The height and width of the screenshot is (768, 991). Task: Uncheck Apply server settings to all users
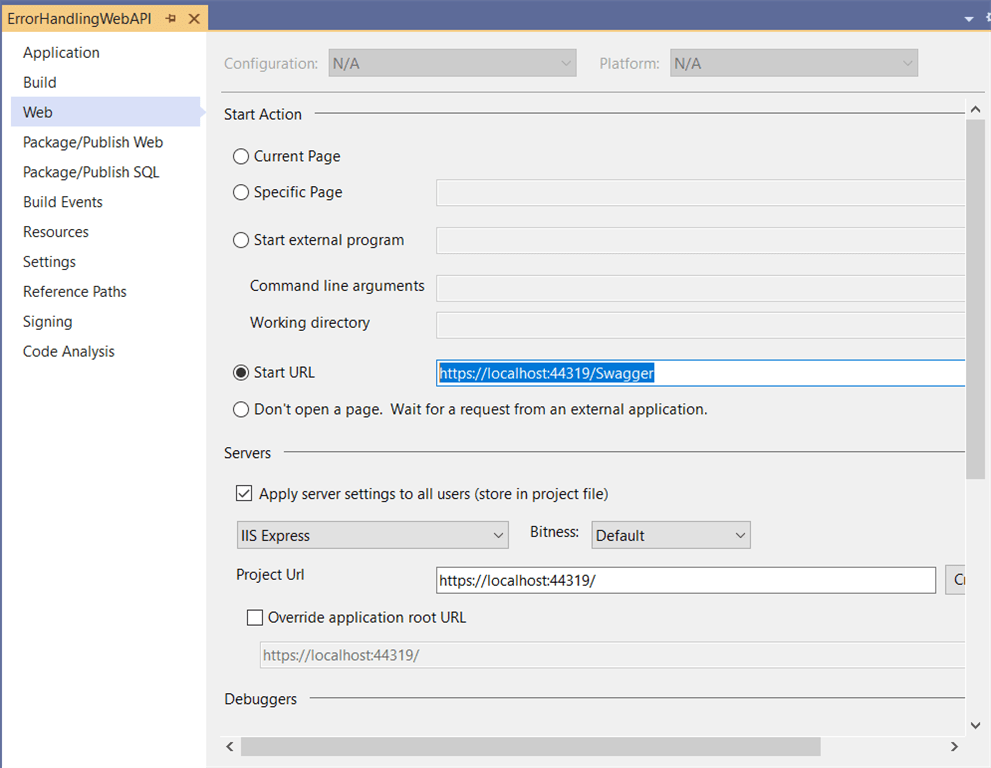point(244,492)
